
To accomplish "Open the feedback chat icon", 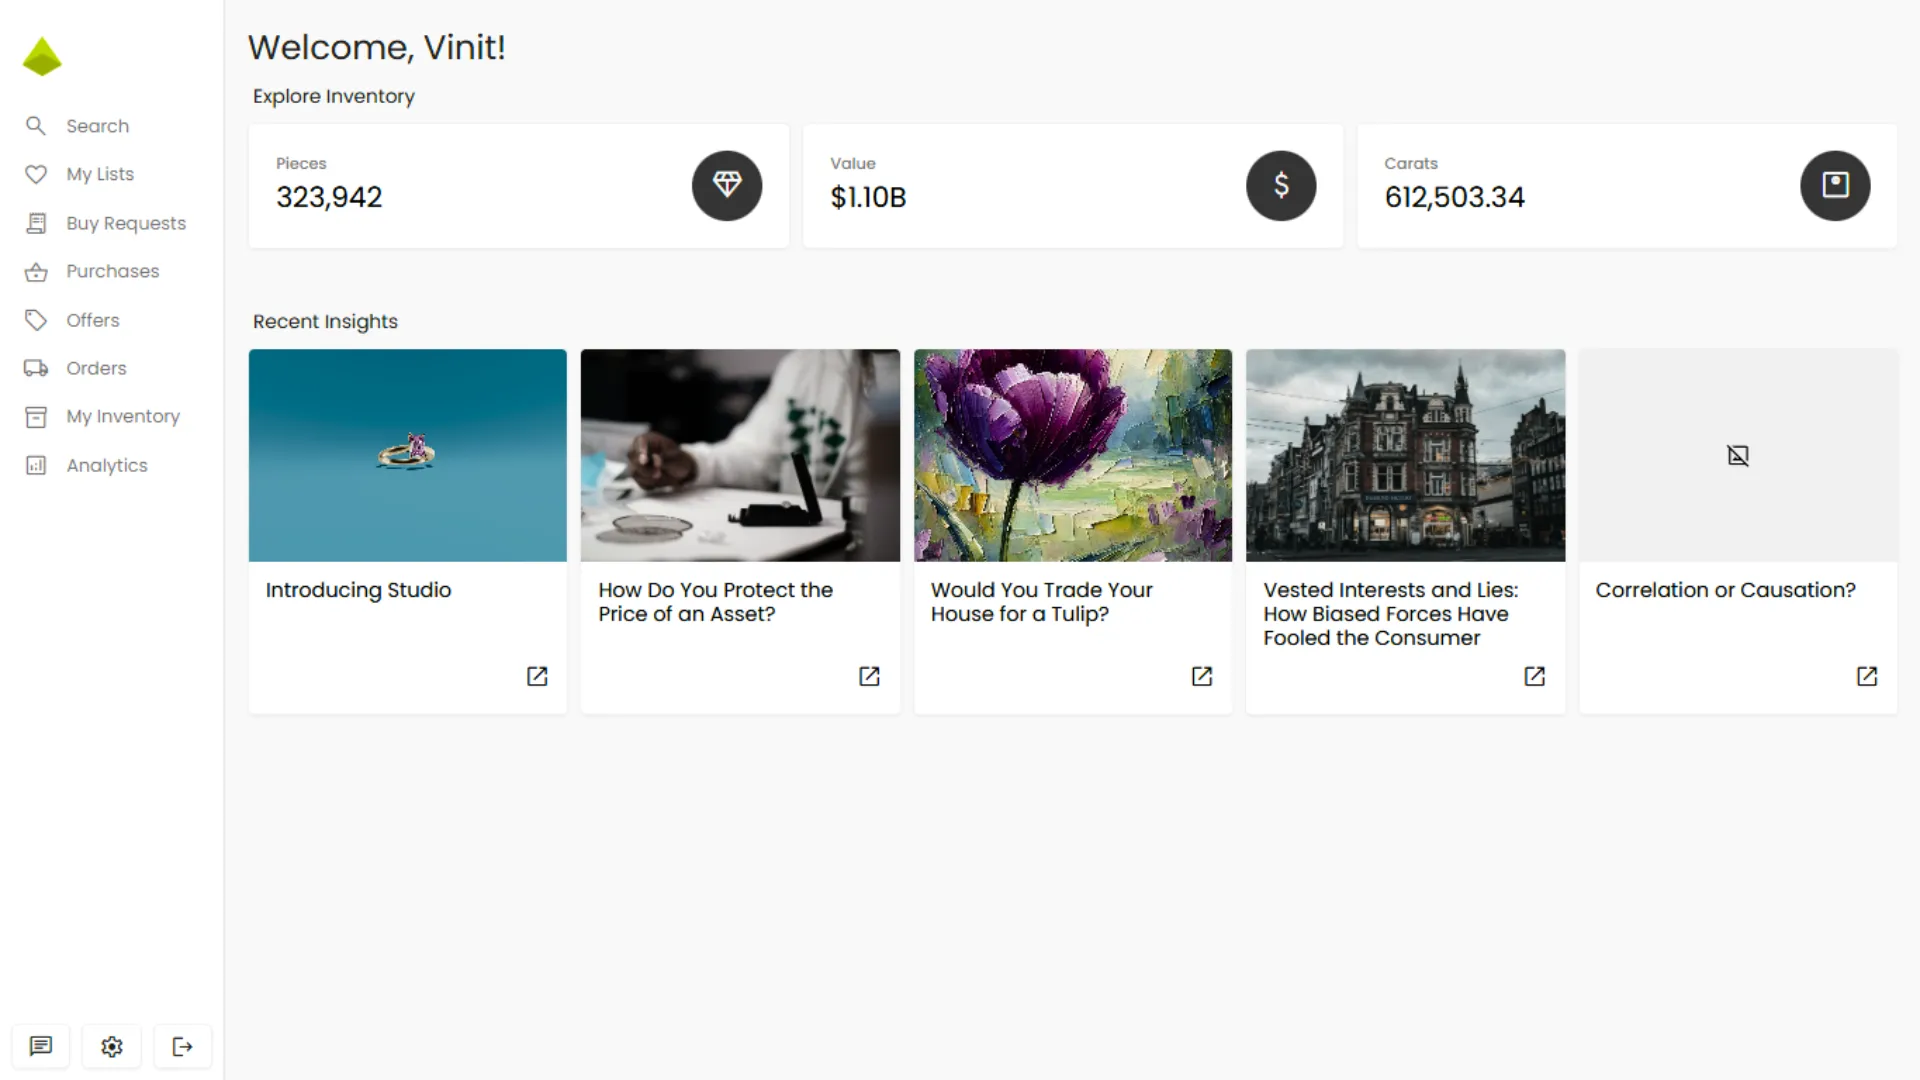I will [41, 1046].
